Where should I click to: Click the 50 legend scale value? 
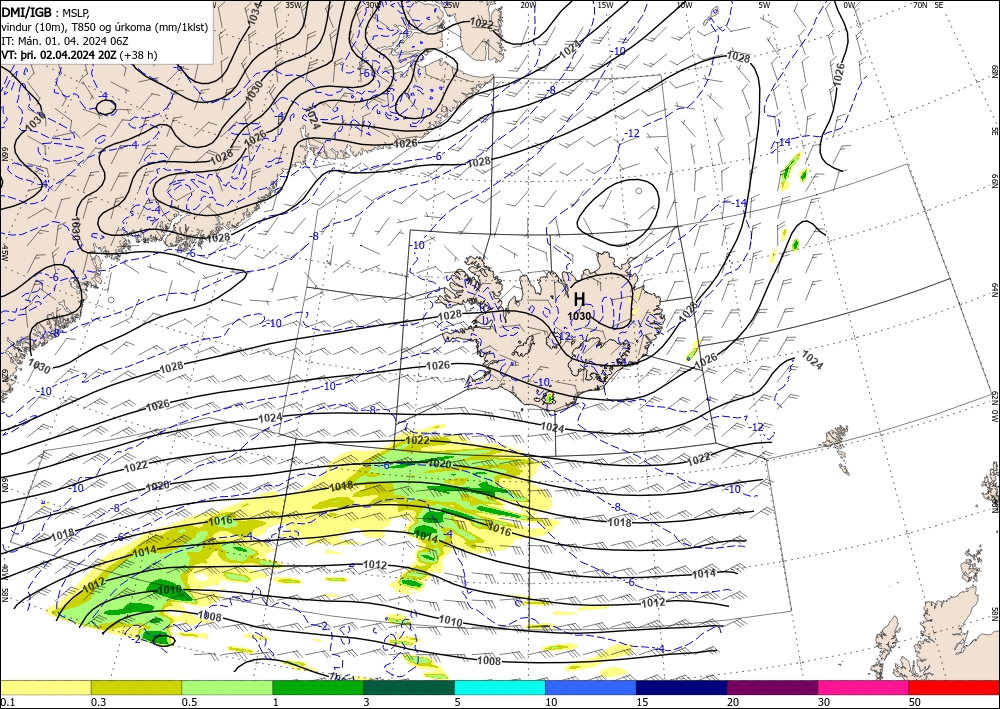(x=915, y=702)
